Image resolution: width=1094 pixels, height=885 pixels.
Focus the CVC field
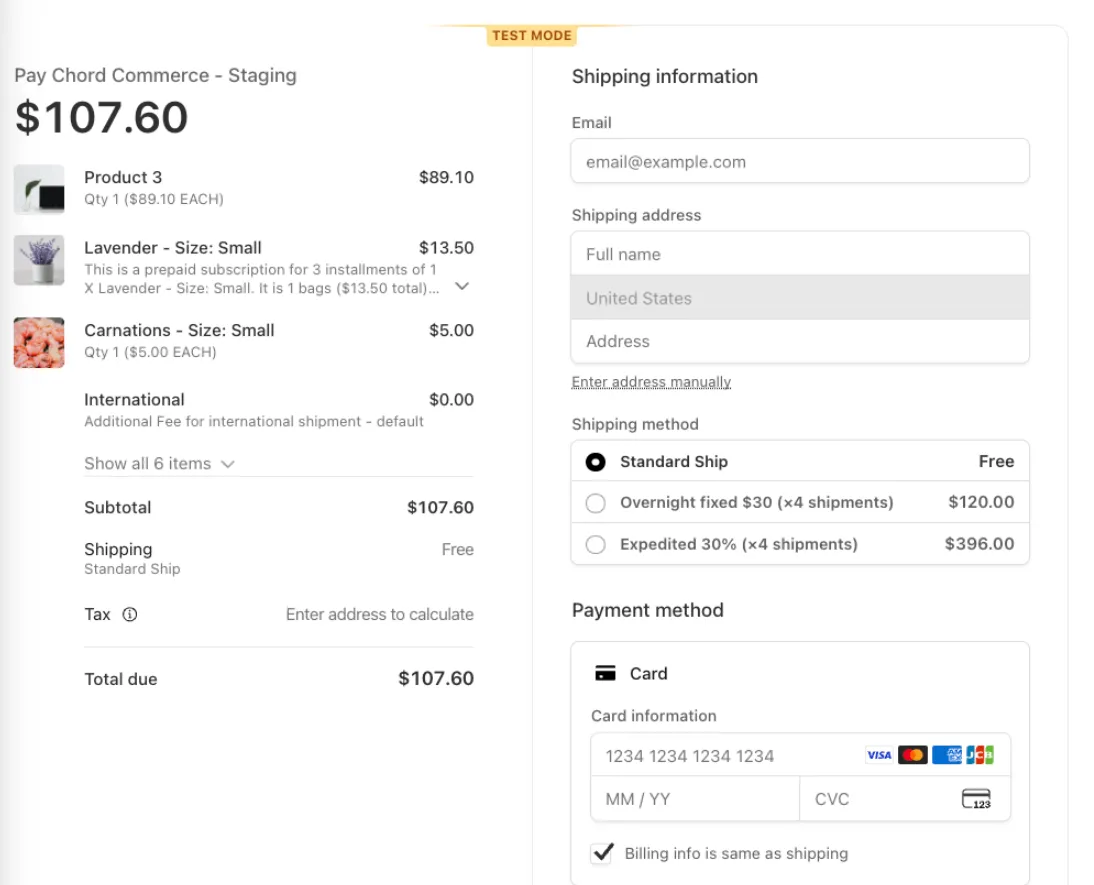coord(904,798)
